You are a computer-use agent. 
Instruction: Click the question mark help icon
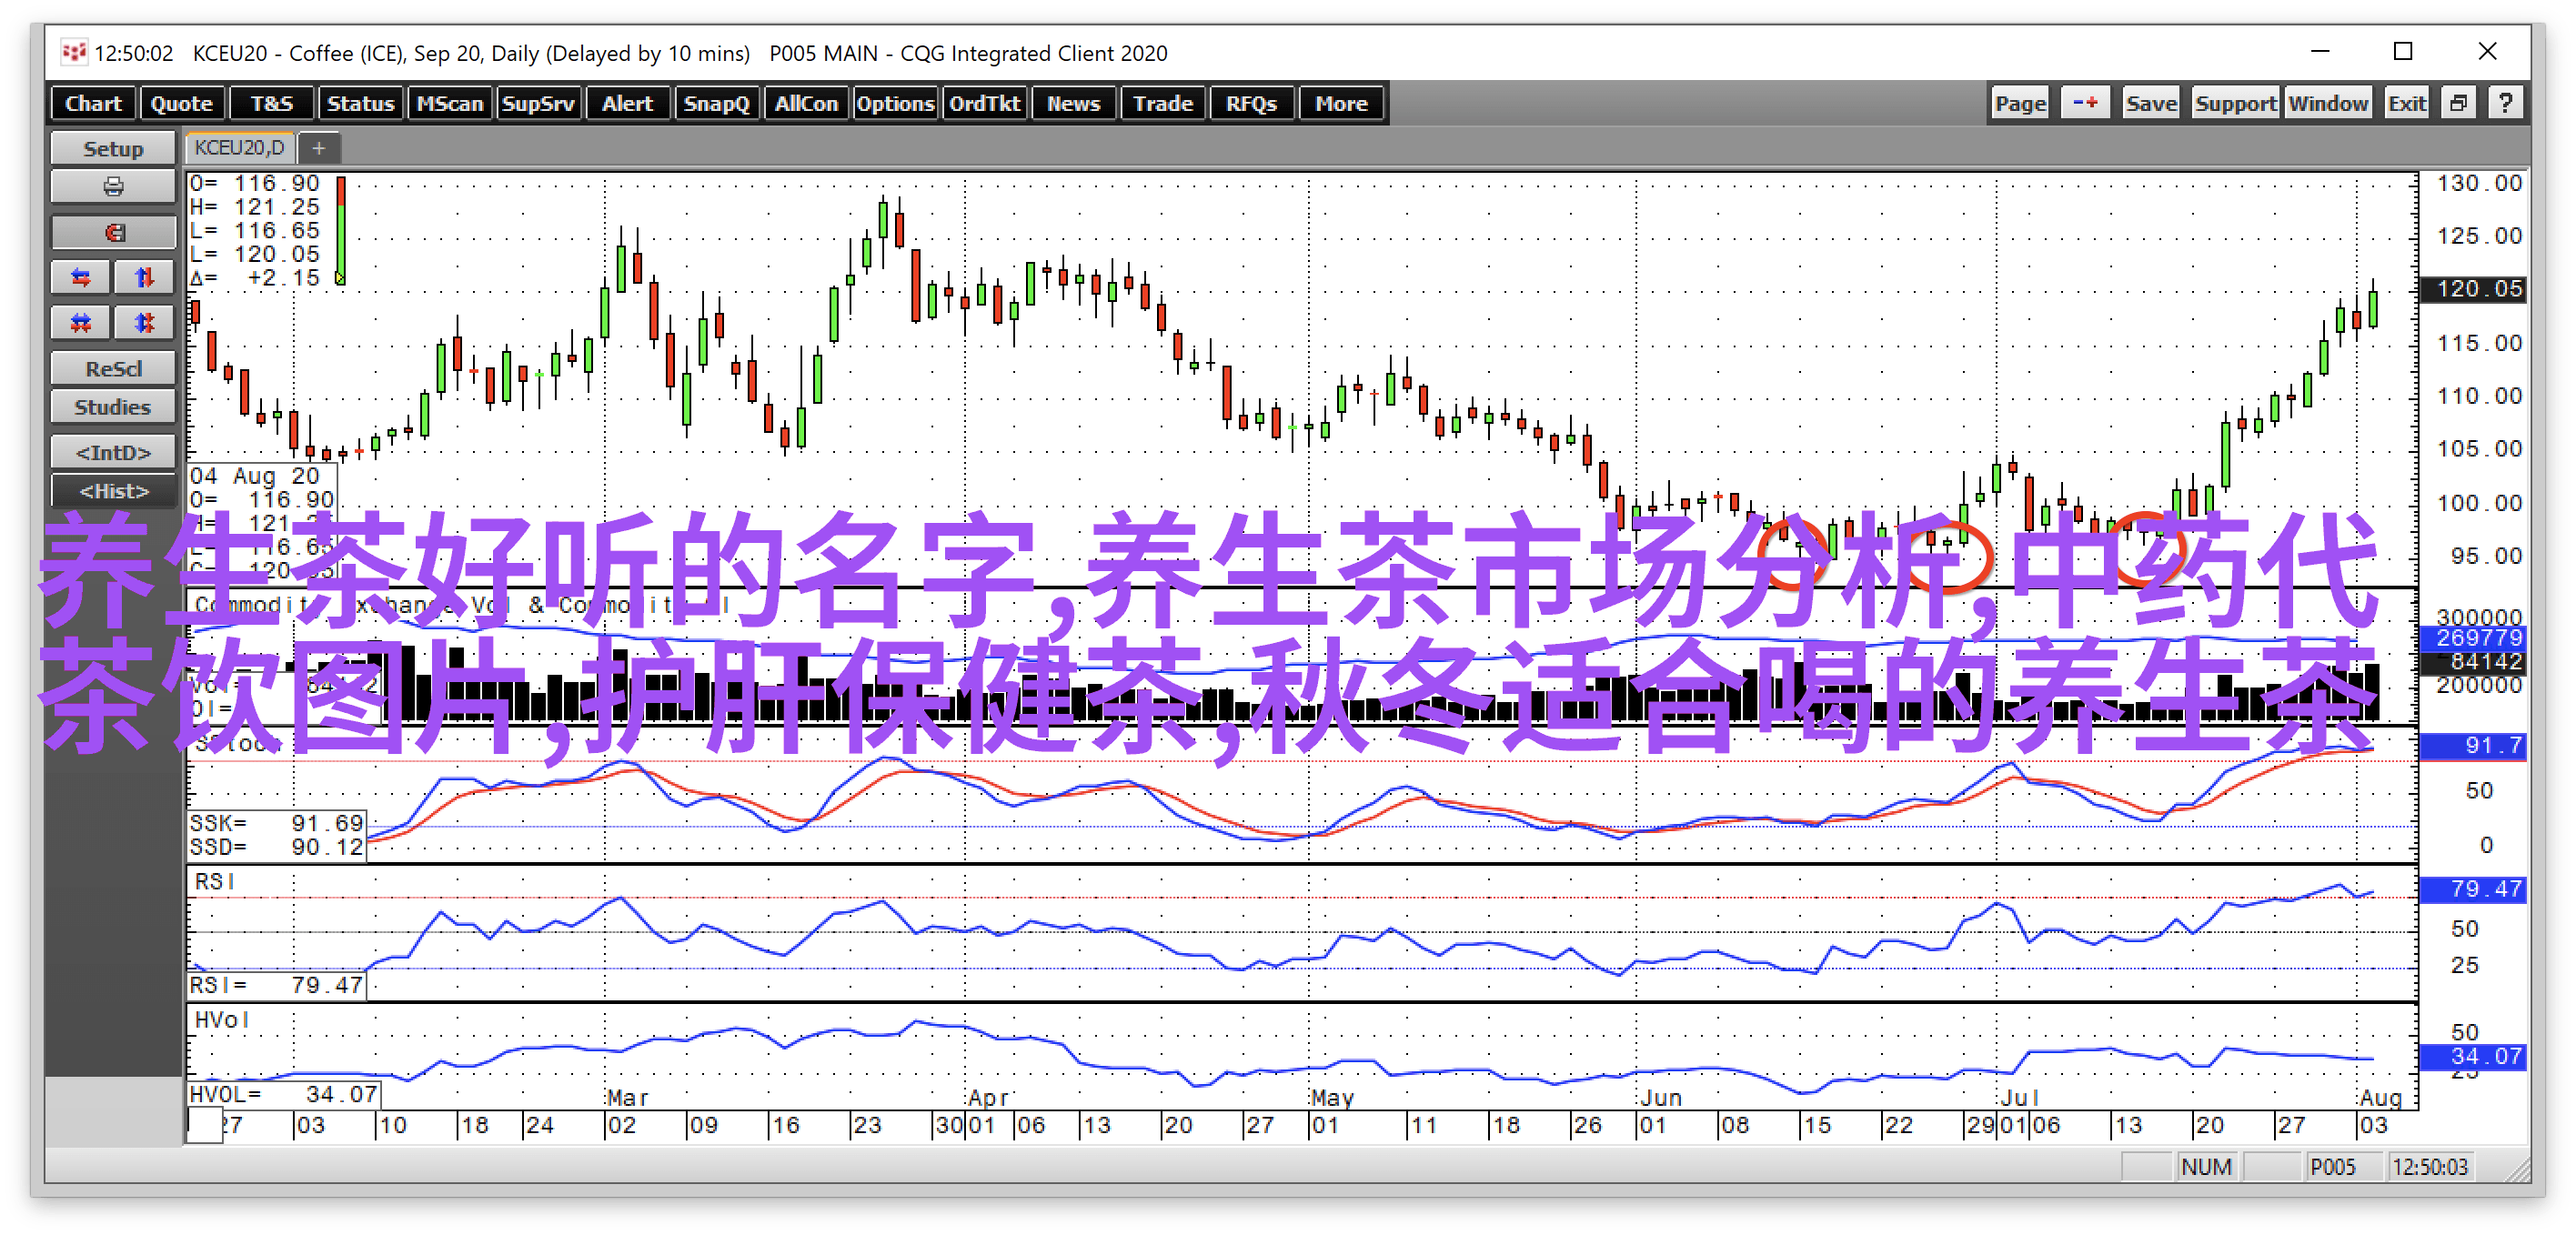tap(2505, 103)
